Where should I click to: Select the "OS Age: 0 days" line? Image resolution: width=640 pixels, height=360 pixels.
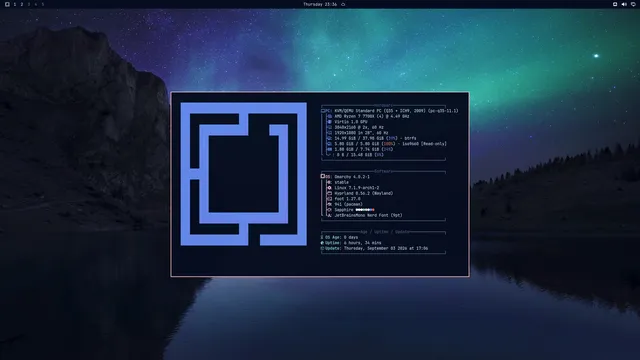pyautogui.click(x=339, y=237)
